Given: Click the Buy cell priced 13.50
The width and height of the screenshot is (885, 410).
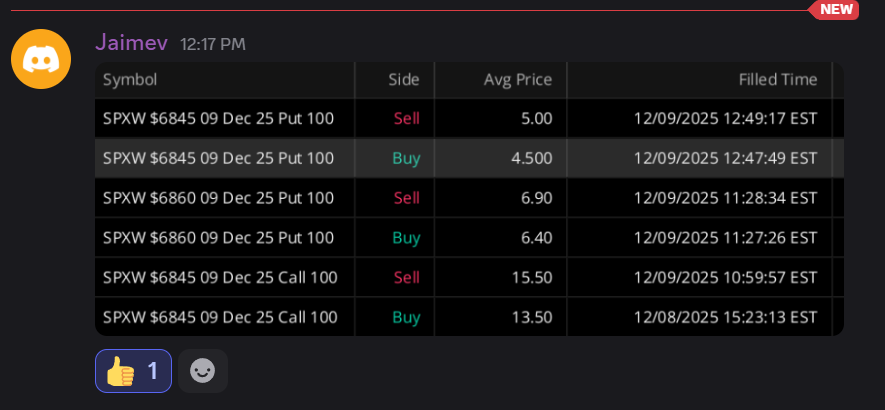Looking at the screenshot, I should 406,317.
